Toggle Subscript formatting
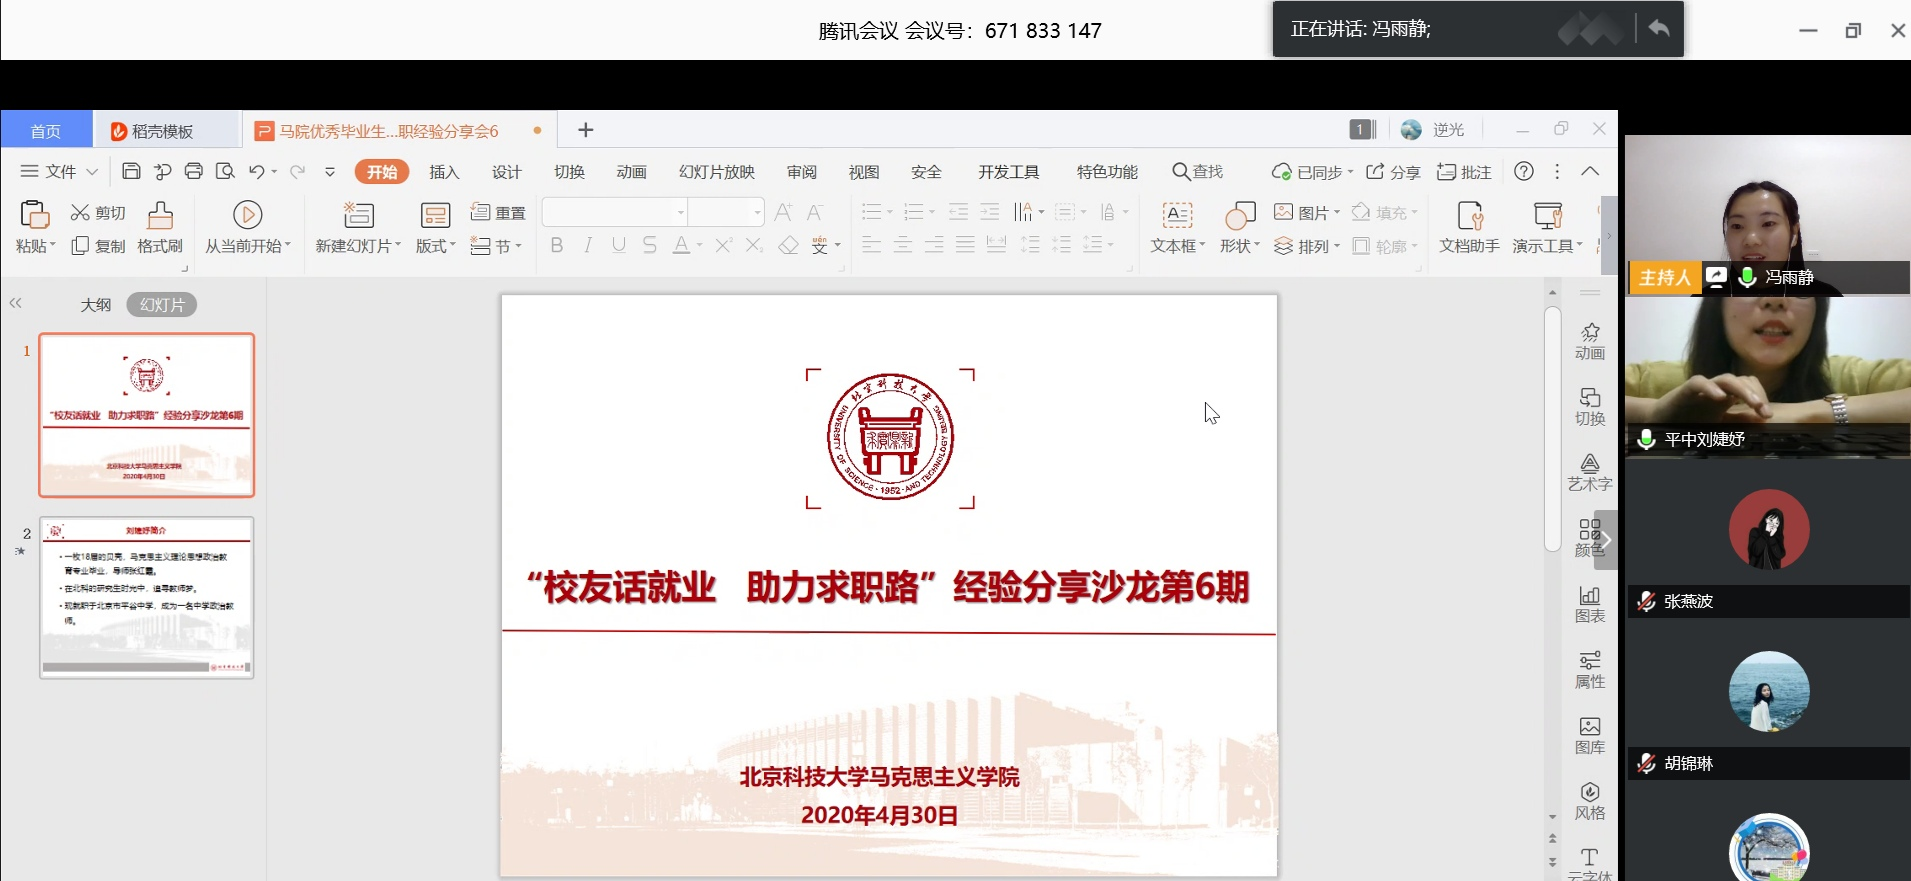The image size is (1911, 881). (x=755, y=245)
